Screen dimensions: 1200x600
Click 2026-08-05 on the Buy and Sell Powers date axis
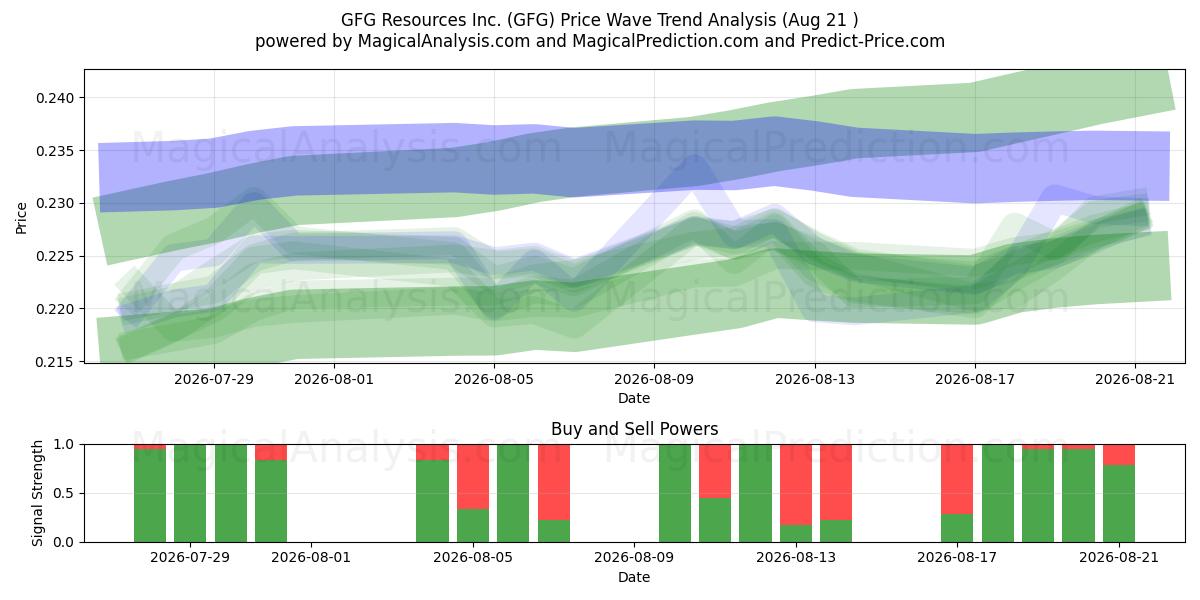click(473, 558)
